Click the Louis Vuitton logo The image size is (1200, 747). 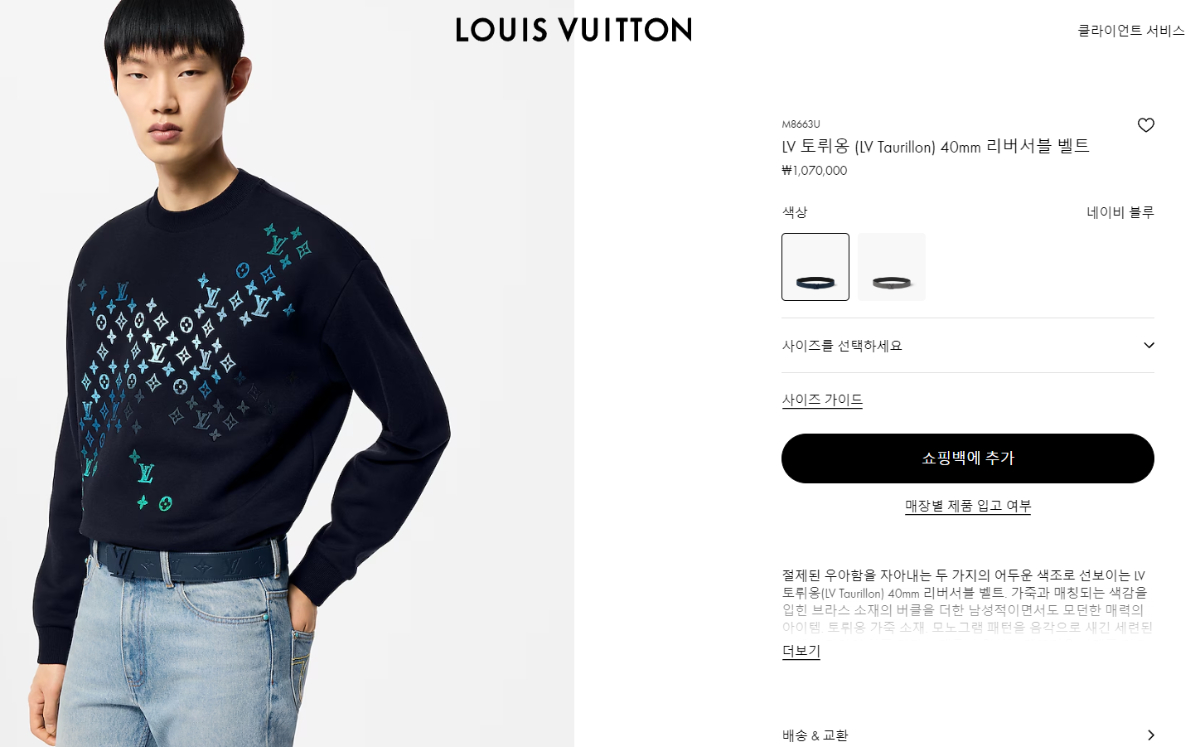point(574,30)
